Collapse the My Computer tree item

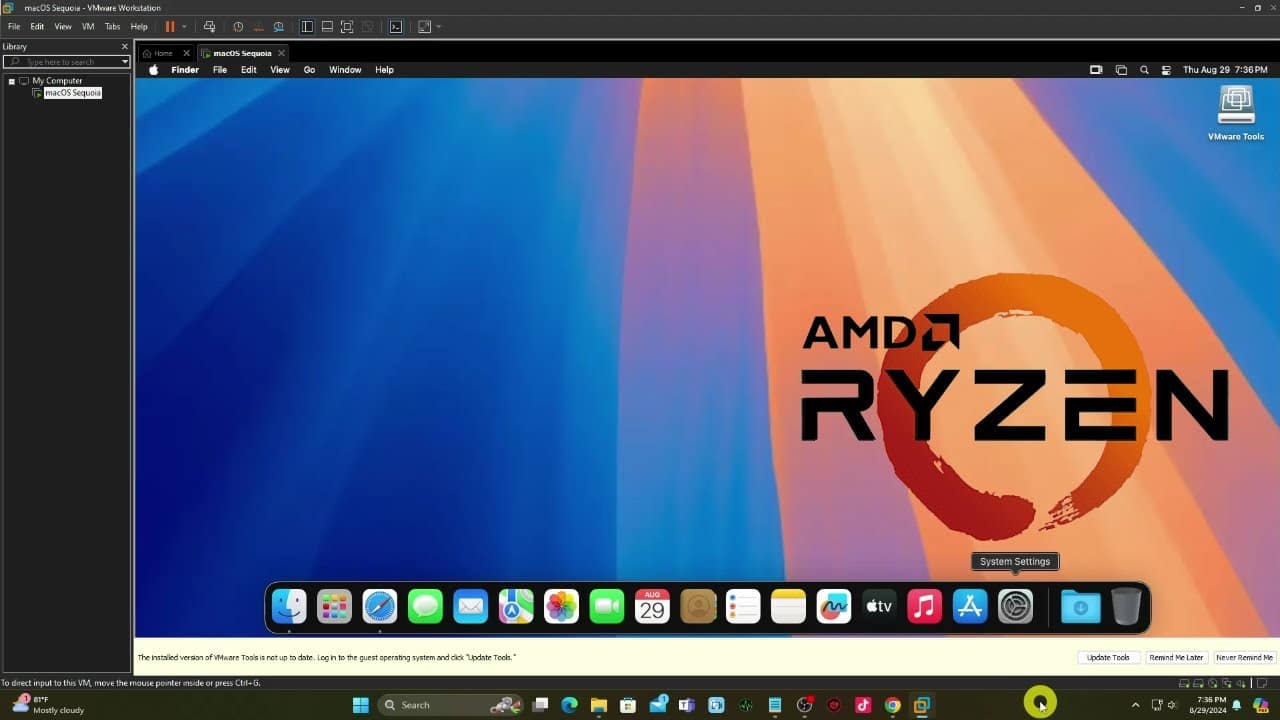click(12, 80)
